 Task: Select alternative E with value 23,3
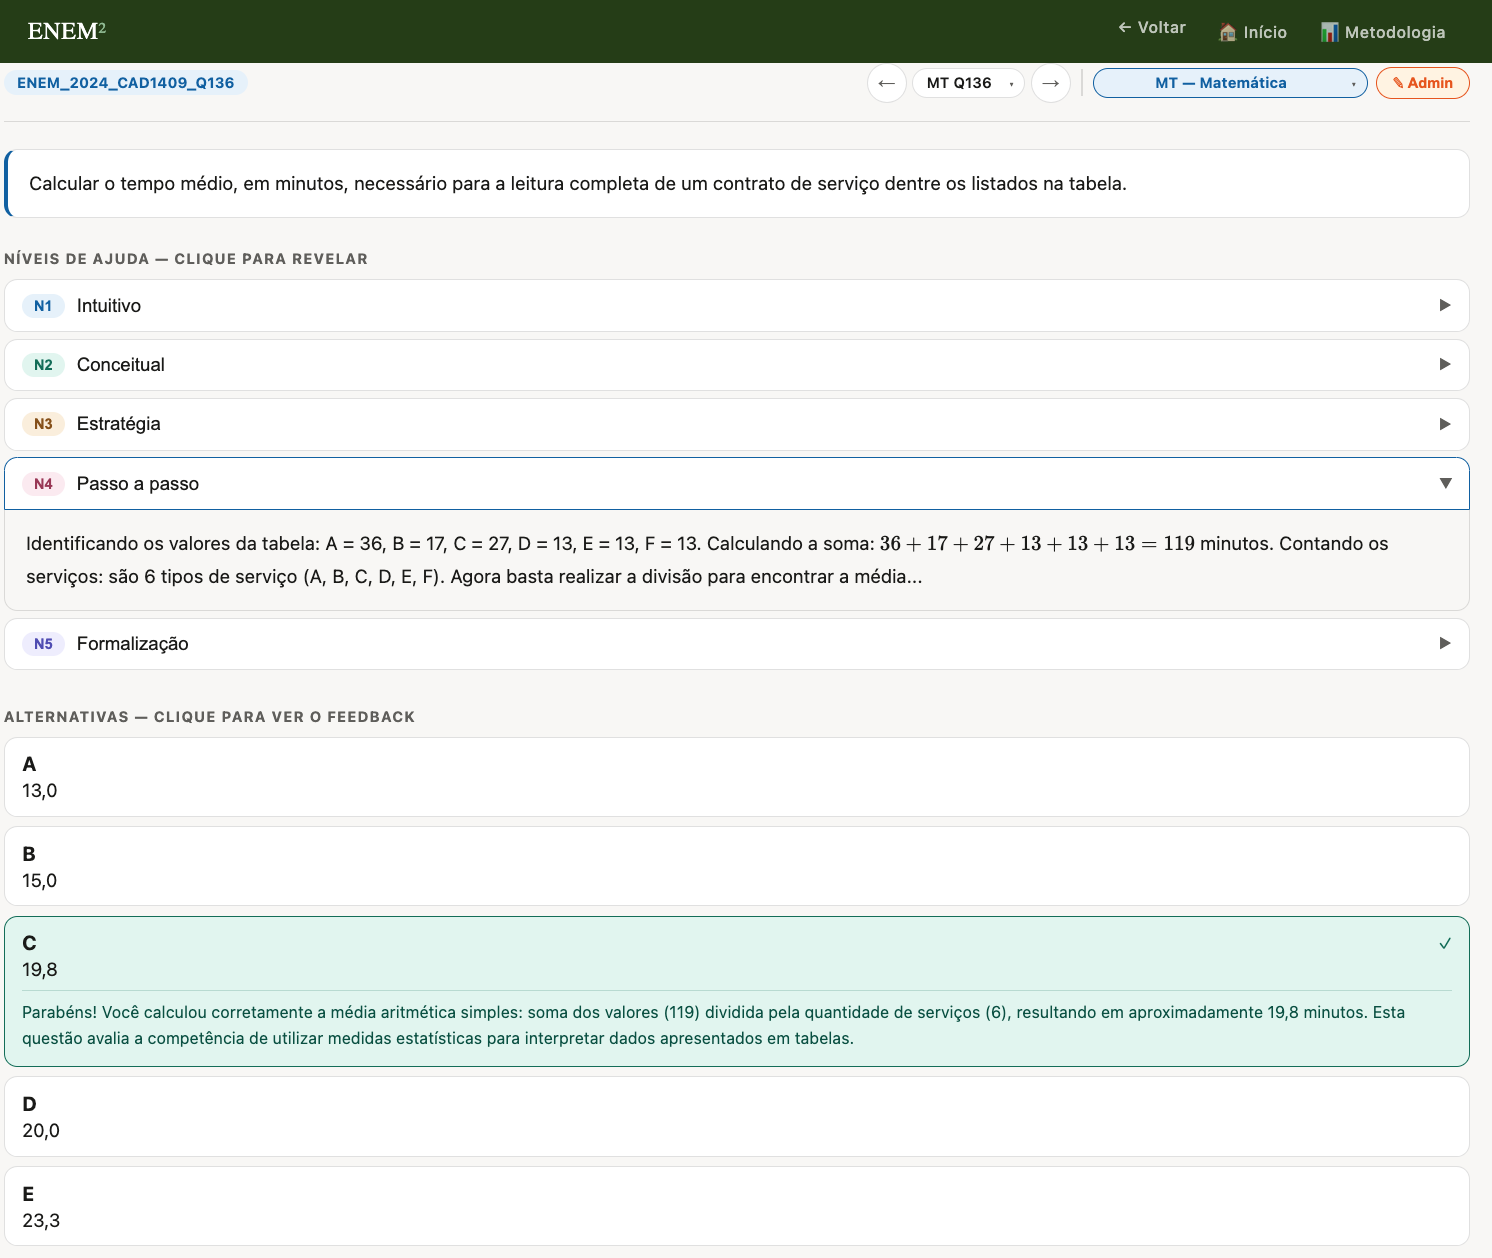point(737,1206)
